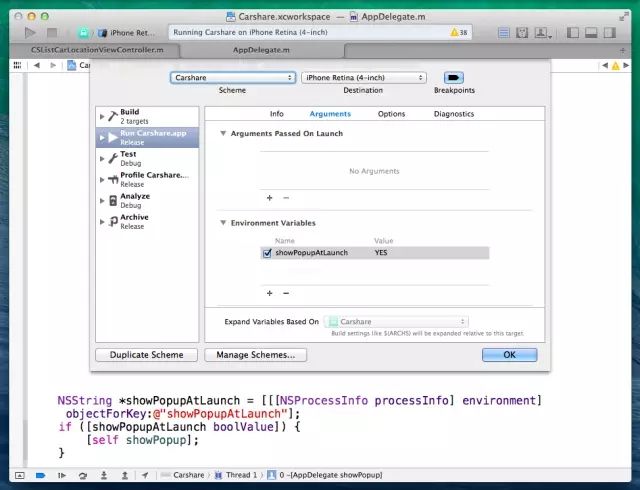This screenshot has width=640, height=490.
Task: Click the Step Over debug icon
Action: [83, 475]
